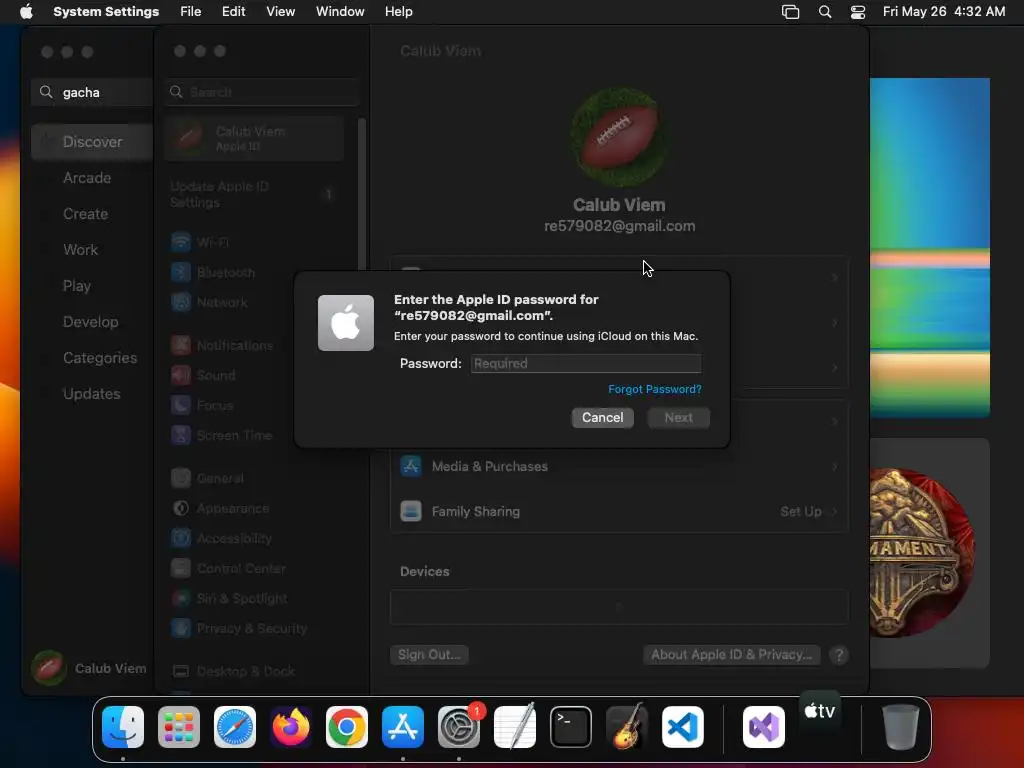Image resolution: width=1024 pixels, height=768 pixels.
Task: Open Spotlight search in menu bar
Action: pos(825,12)
